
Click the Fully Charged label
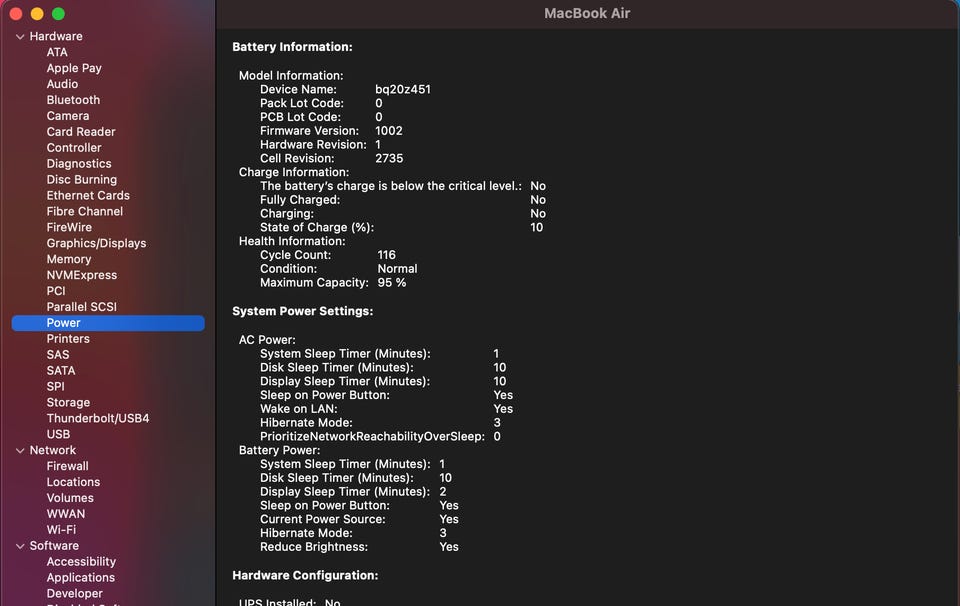point(300,200)
